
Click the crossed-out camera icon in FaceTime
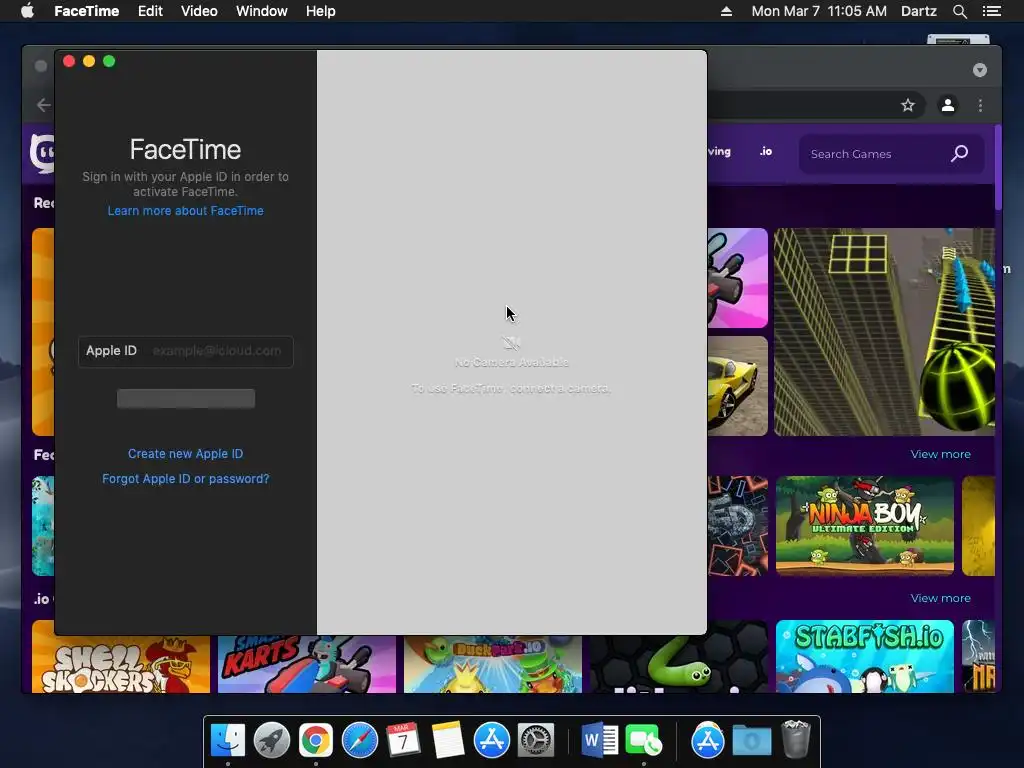[x=511, y=343]
